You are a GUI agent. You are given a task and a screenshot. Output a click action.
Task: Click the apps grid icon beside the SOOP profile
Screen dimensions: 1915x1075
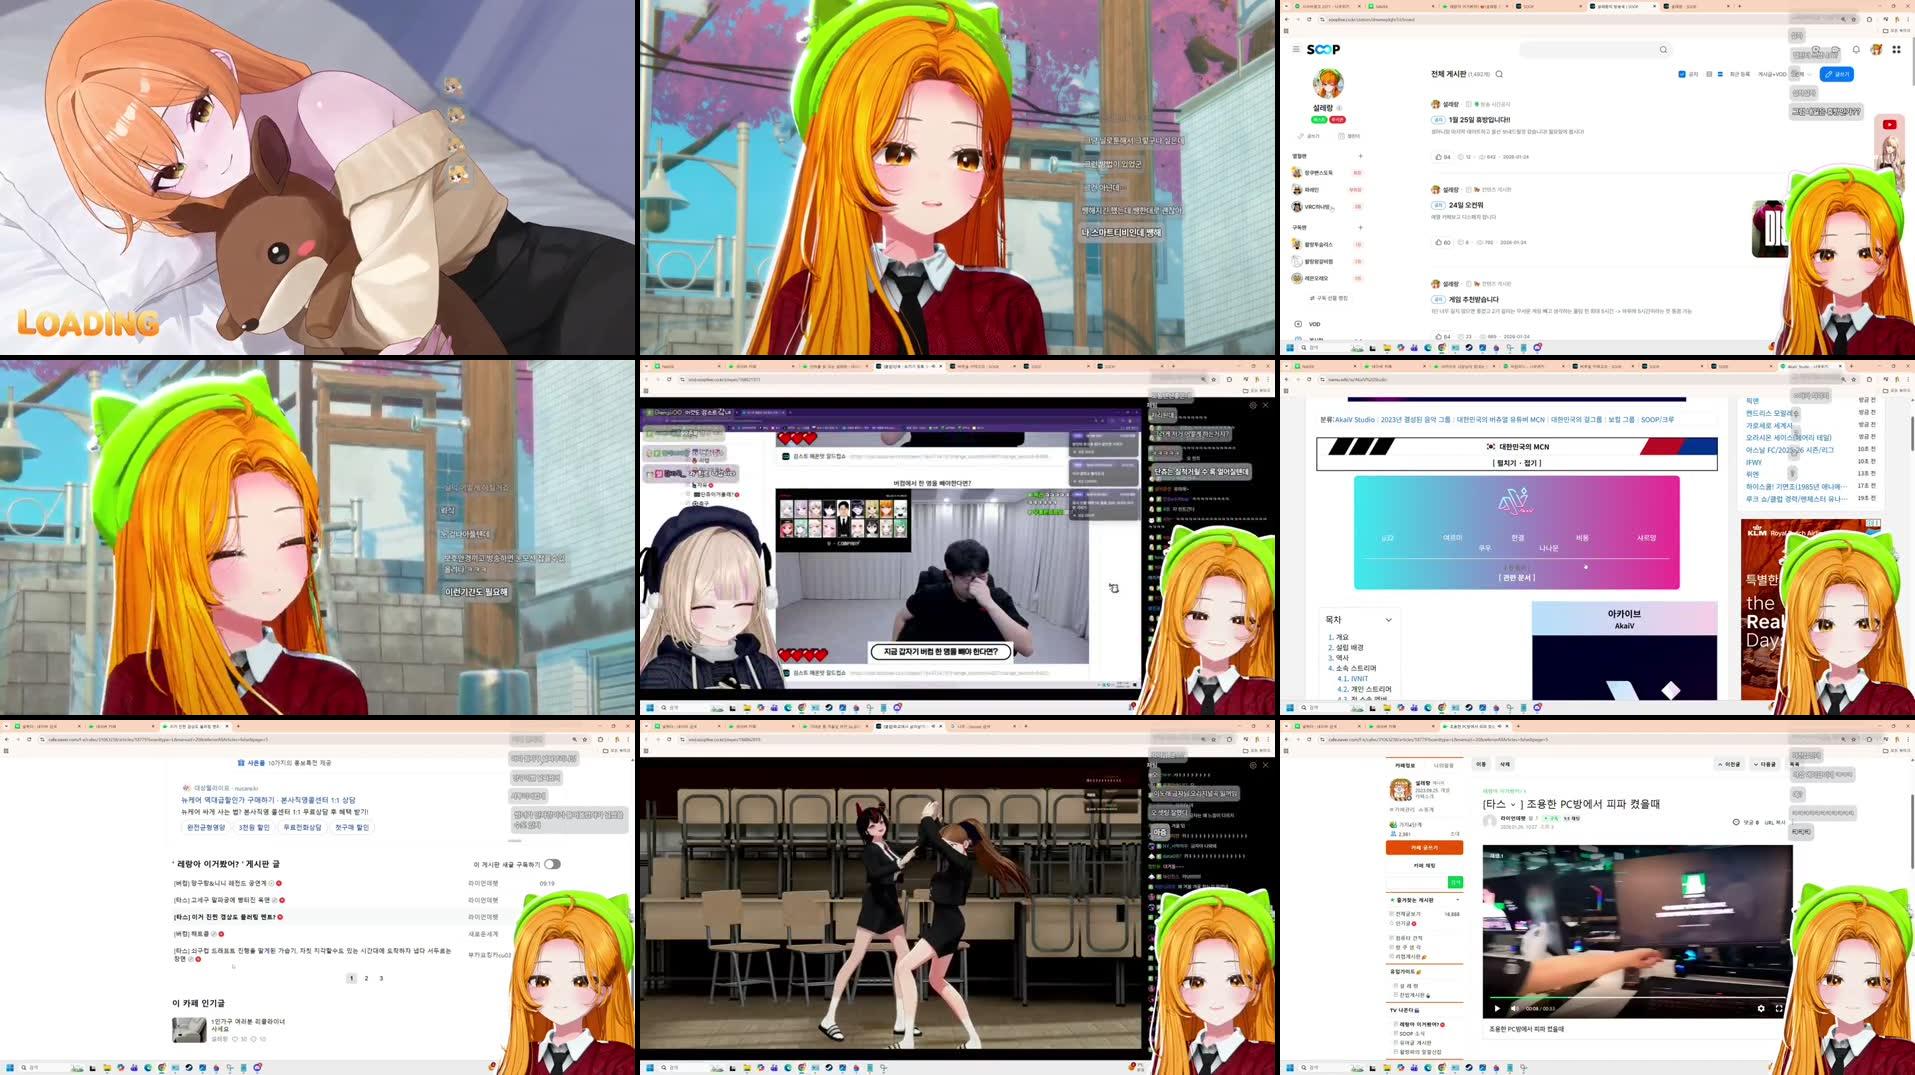pos(1896,49)
